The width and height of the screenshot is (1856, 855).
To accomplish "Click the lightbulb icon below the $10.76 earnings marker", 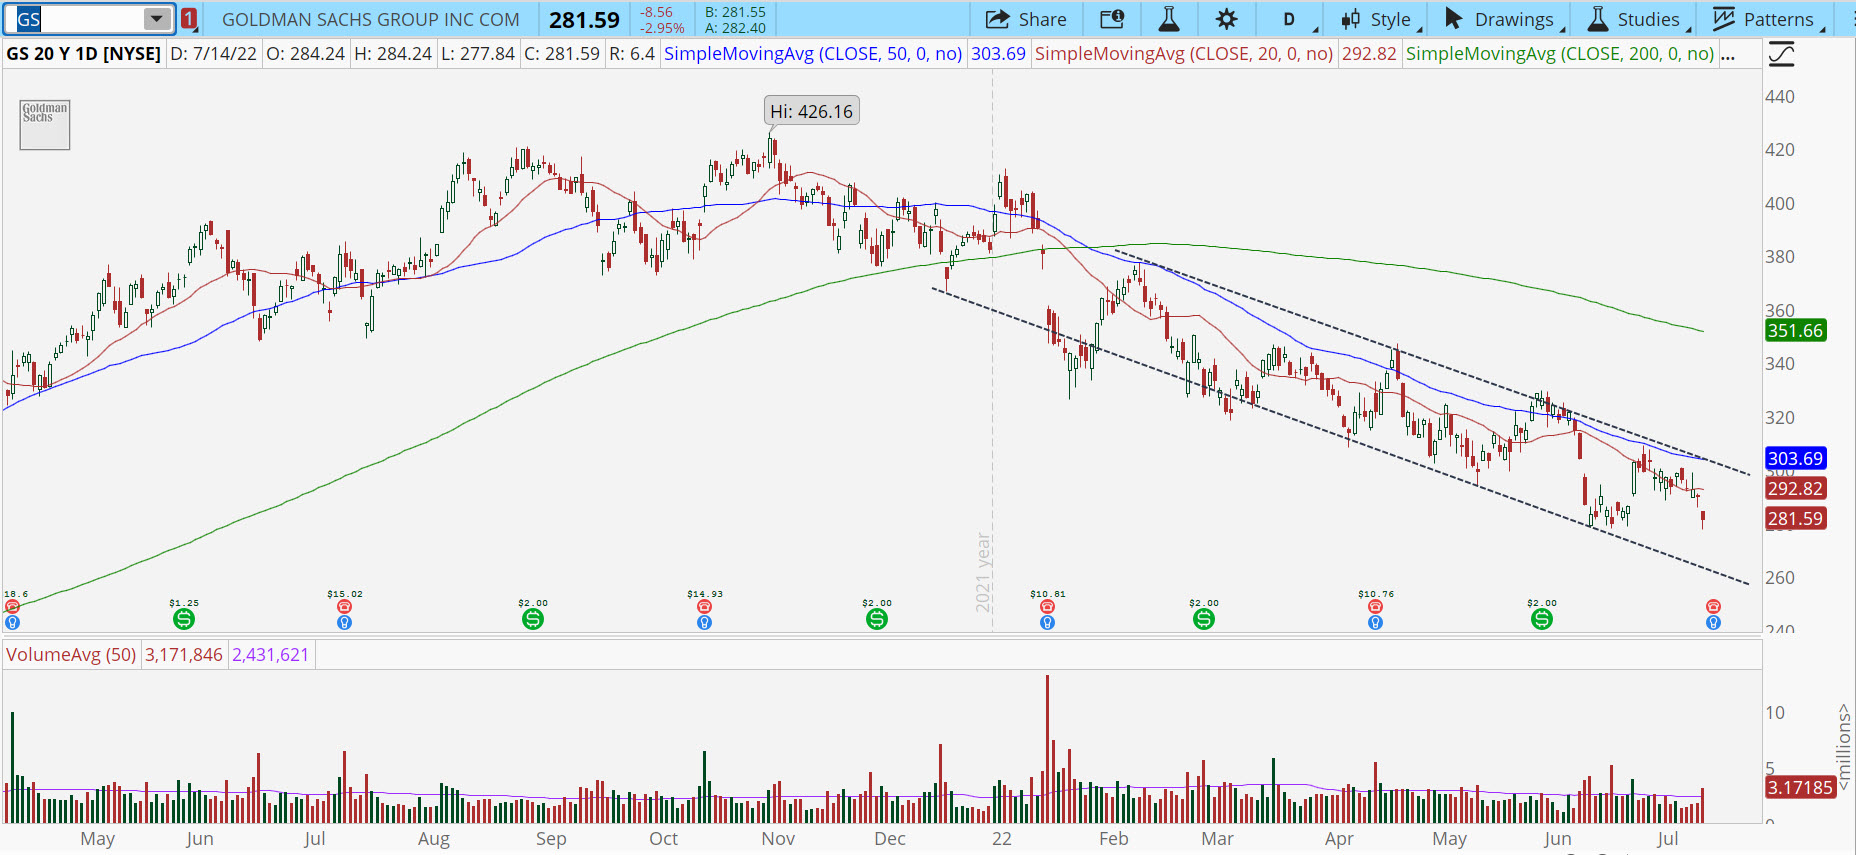I will 1375,623.
